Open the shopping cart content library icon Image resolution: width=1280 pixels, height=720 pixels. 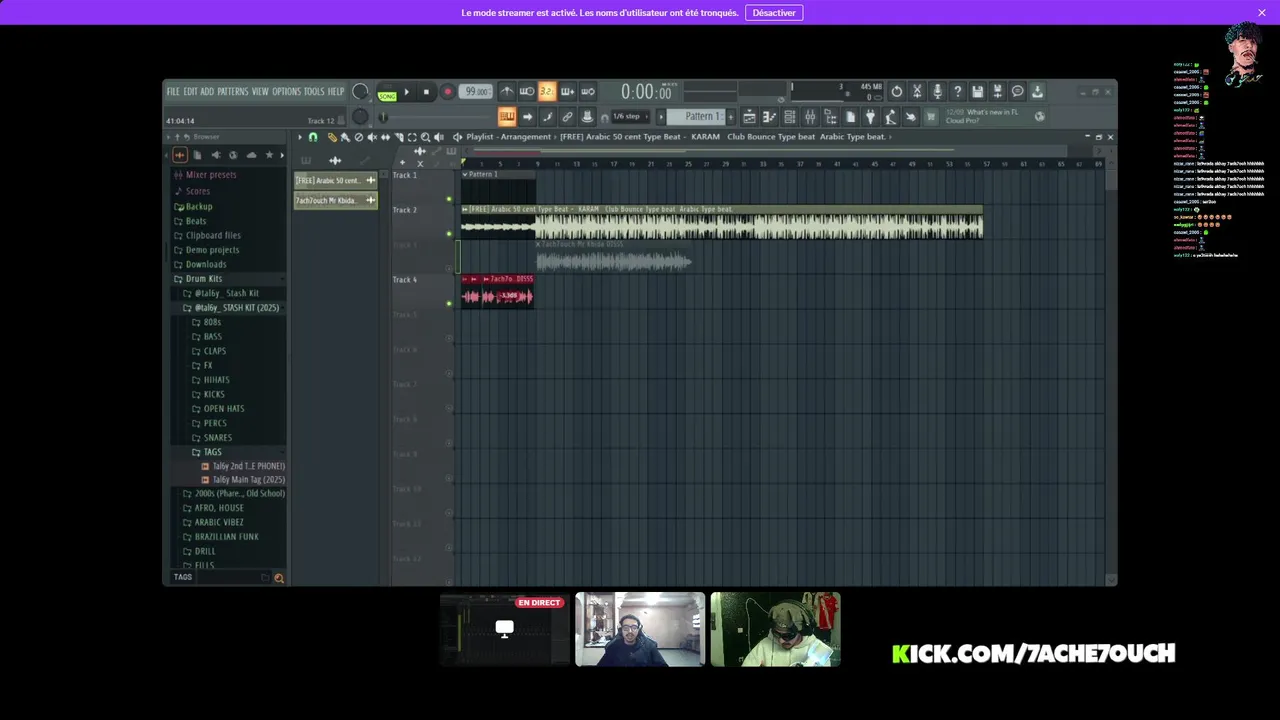tap(930, 117)
